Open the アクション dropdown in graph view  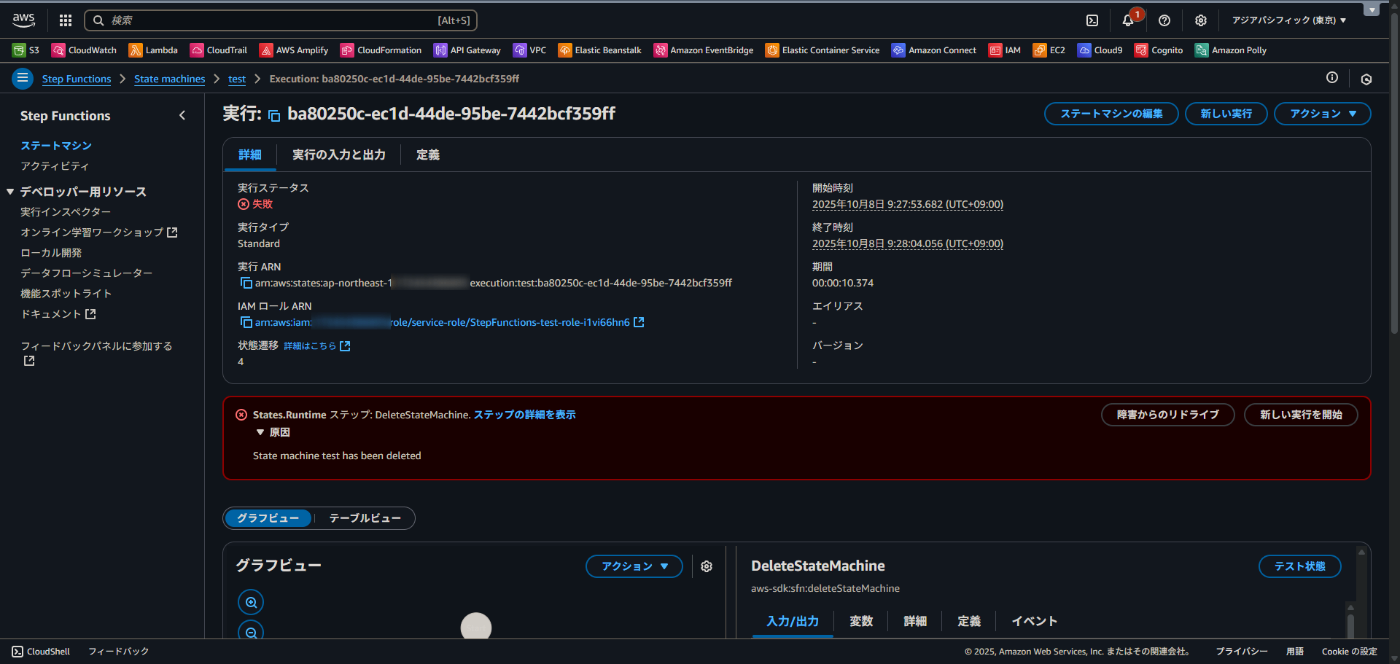click(634, 566)
